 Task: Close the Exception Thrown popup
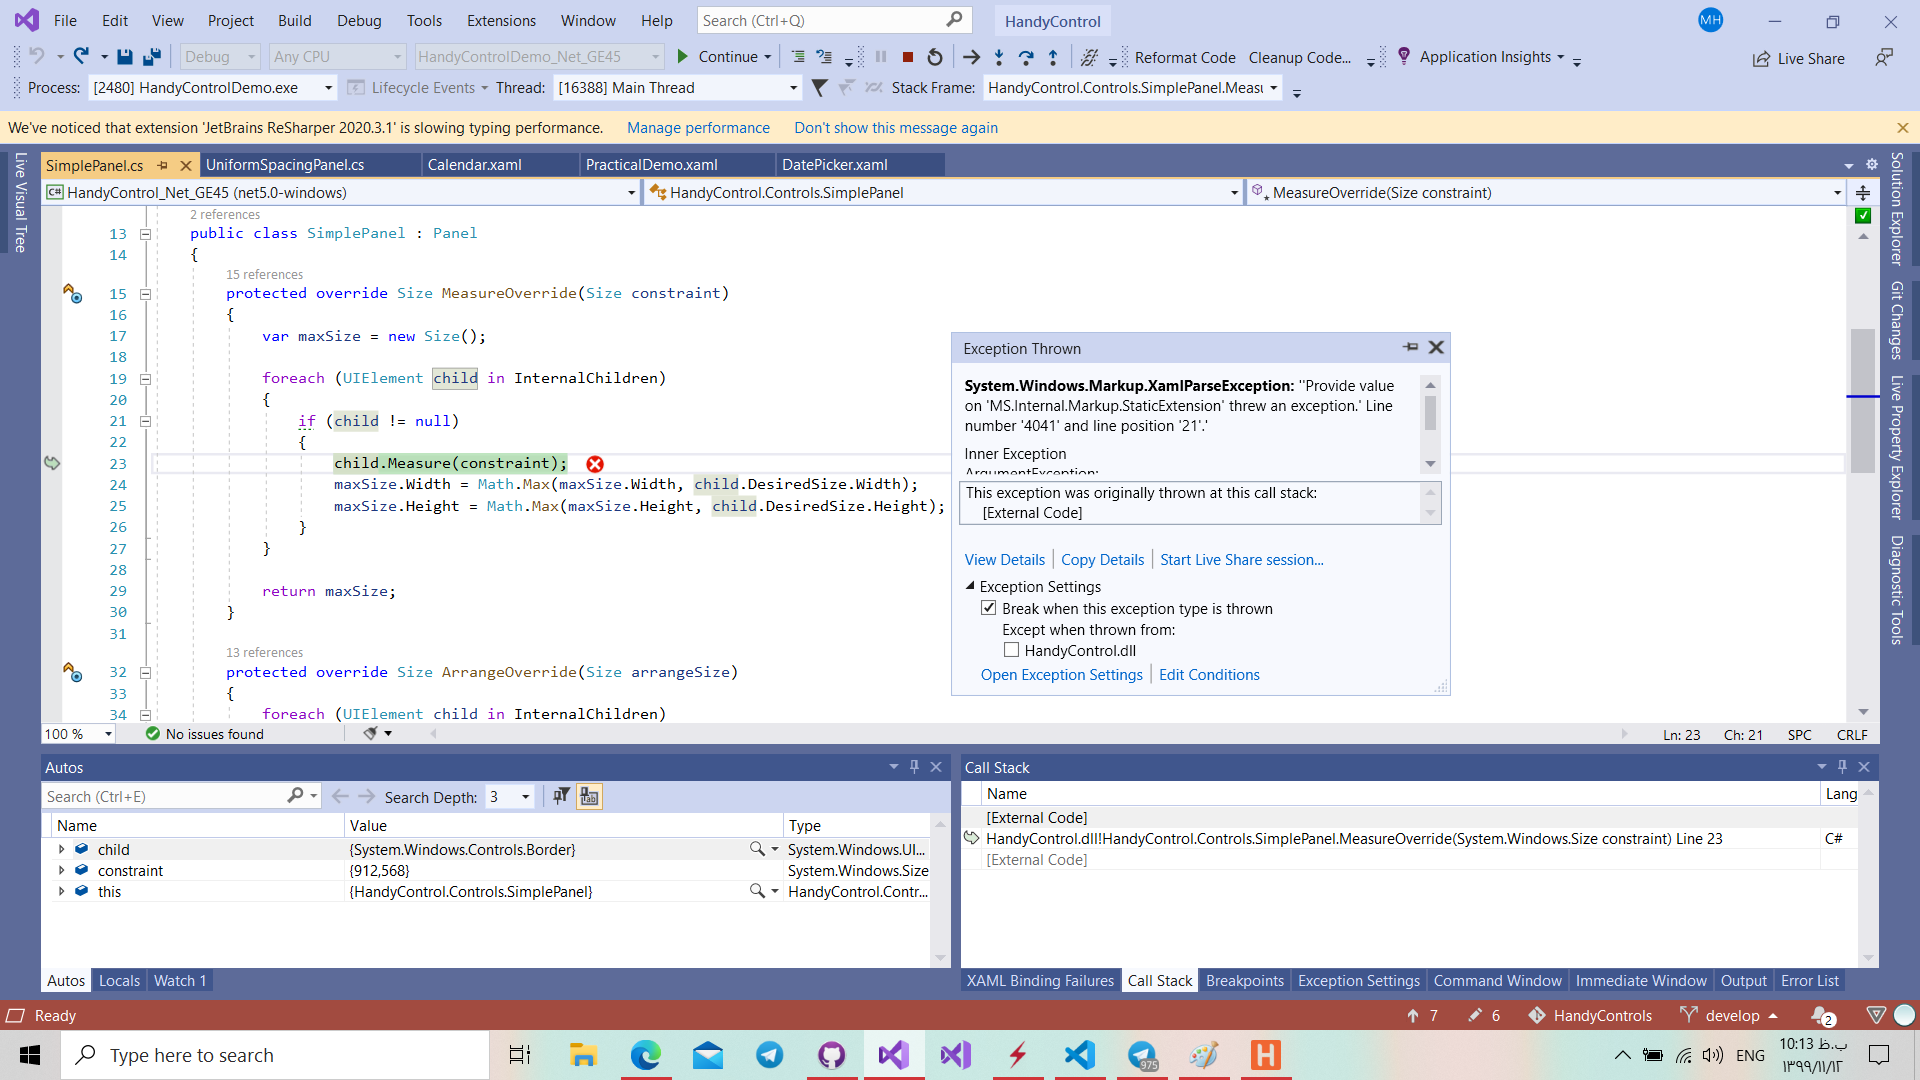(1436, 347)
